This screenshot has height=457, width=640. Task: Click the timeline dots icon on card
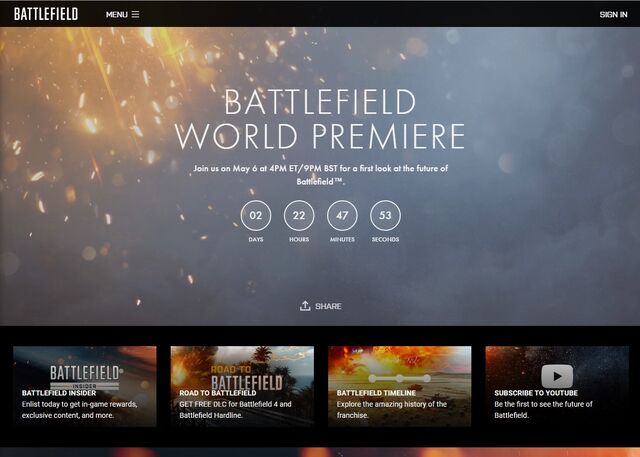tap(399, 378)
